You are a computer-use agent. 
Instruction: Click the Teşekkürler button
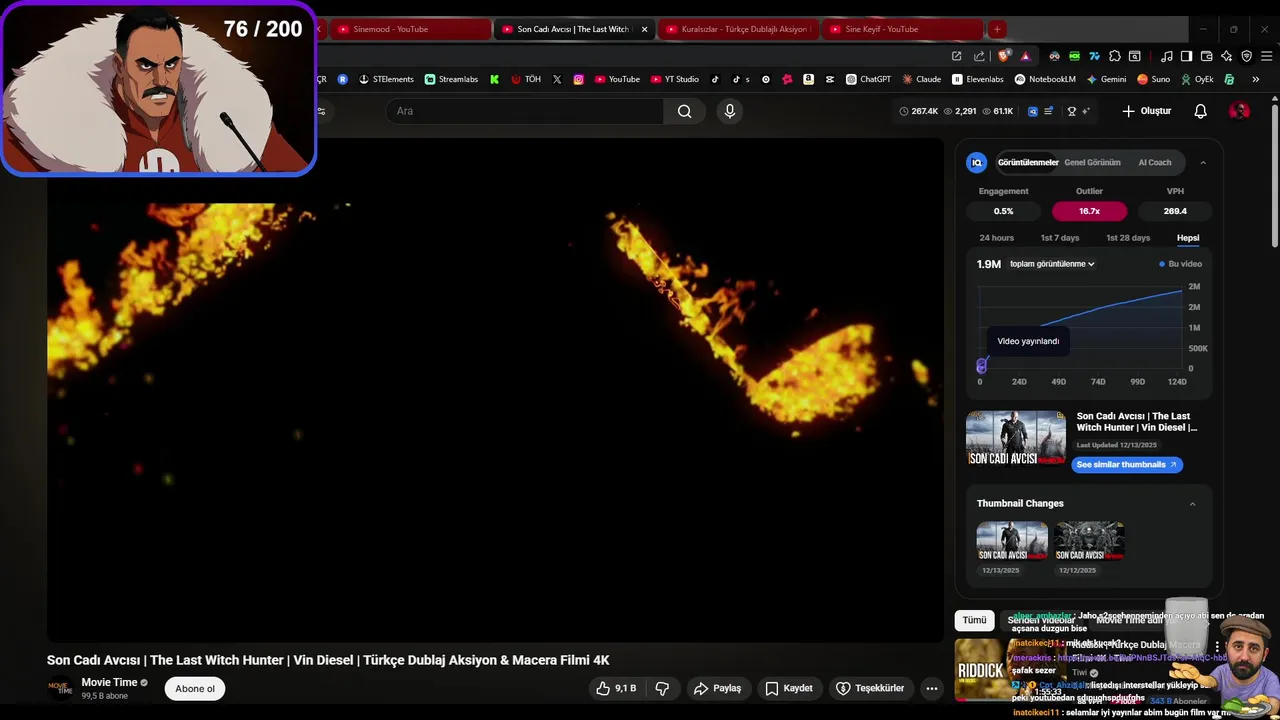click(870, 688)
